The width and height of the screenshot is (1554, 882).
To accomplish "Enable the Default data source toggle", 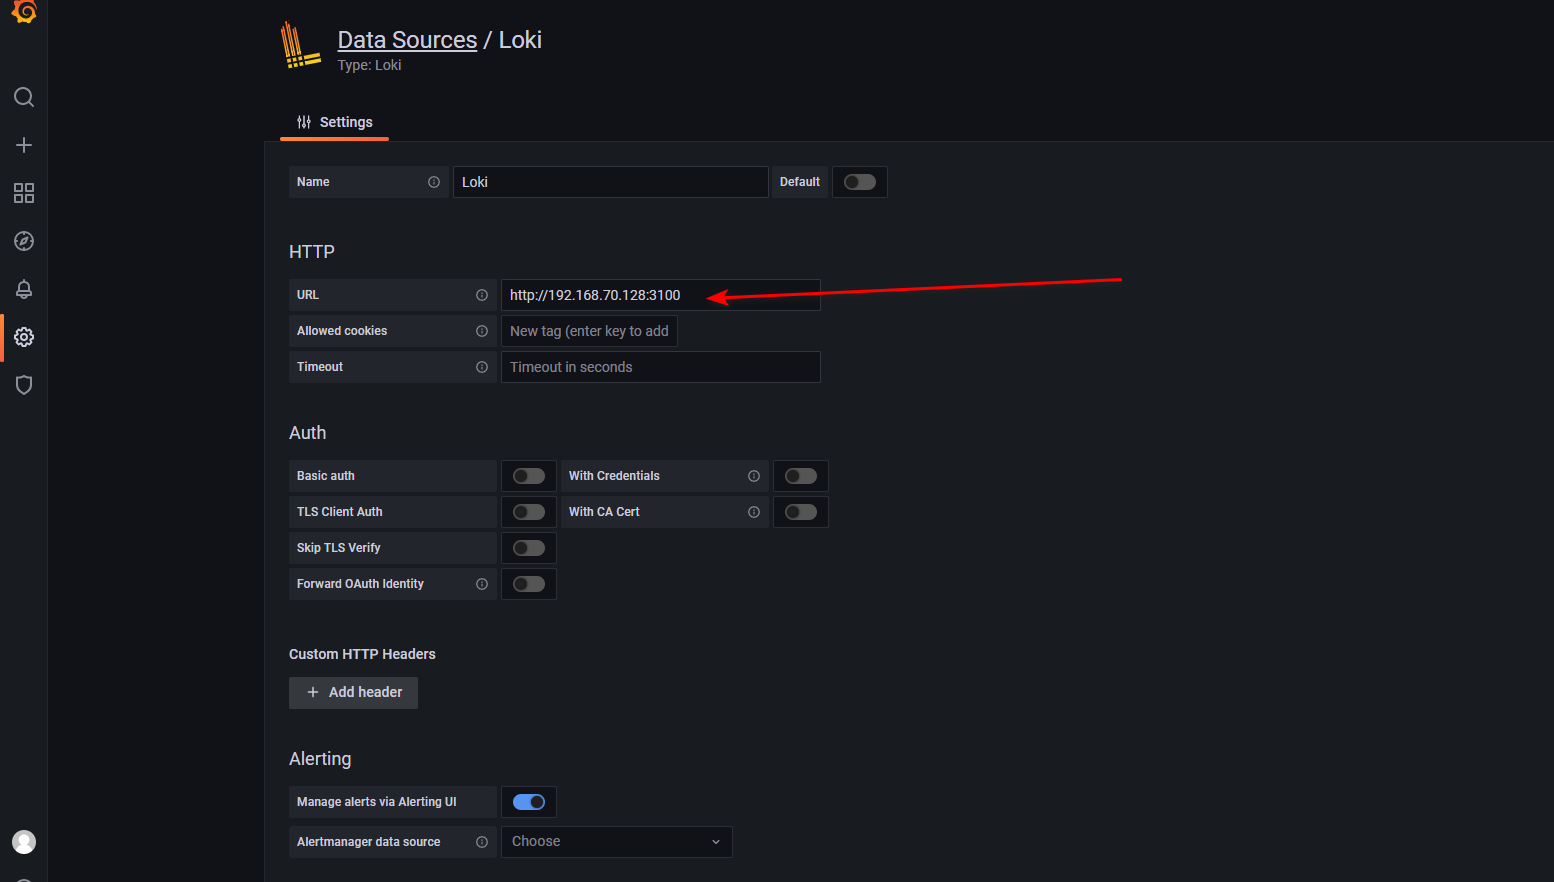I will pos(859,182).
